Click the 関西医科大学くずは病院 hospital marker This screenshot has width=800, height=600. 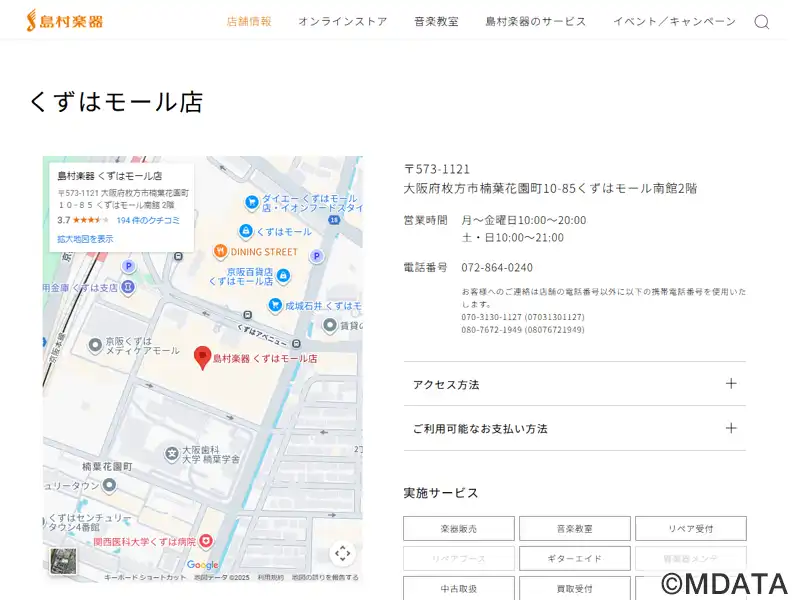tap(206, 541)
